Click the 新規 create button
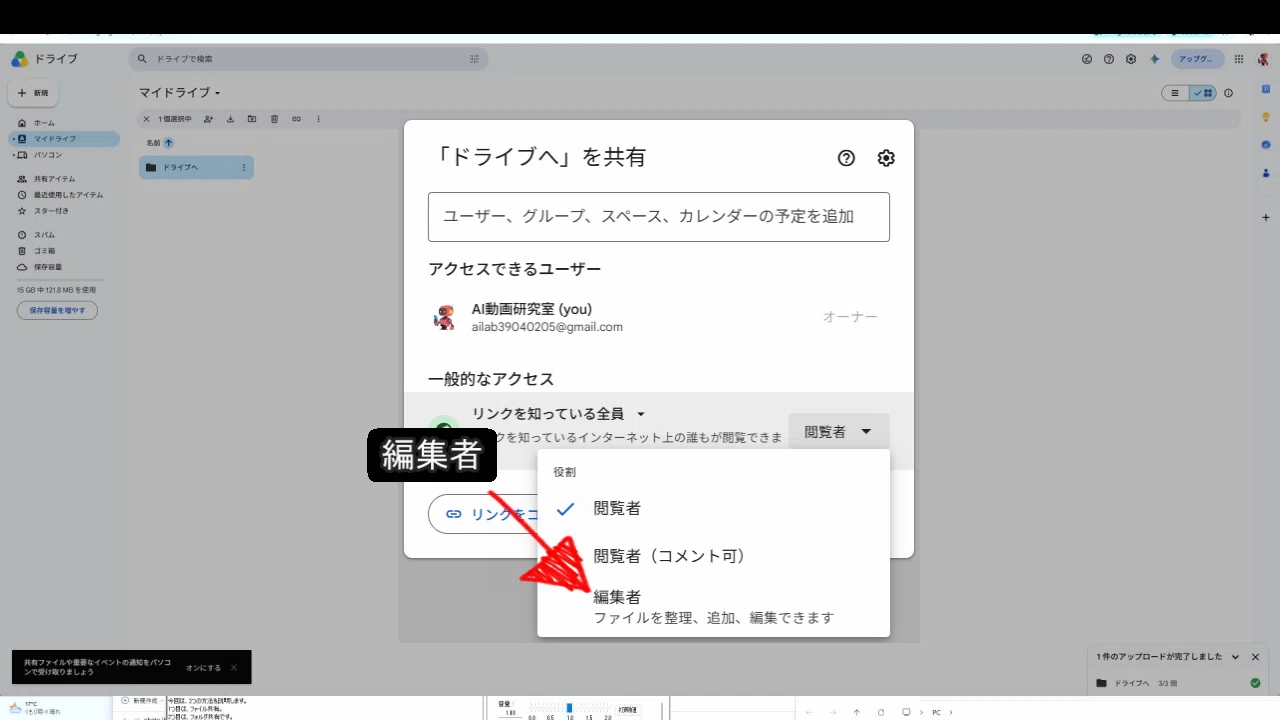 click(33, 93)
